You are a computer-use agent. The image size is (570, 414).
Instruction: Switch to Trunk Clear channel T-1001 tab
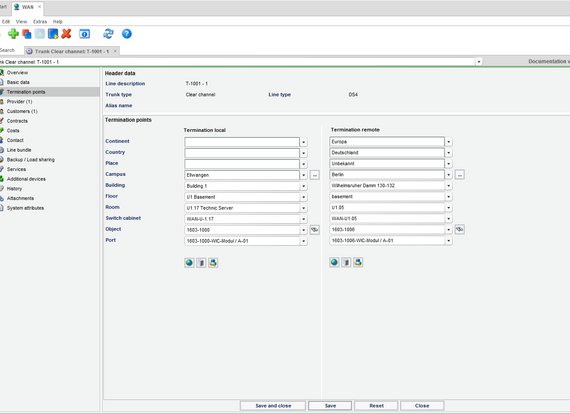(x=72, y=51)
